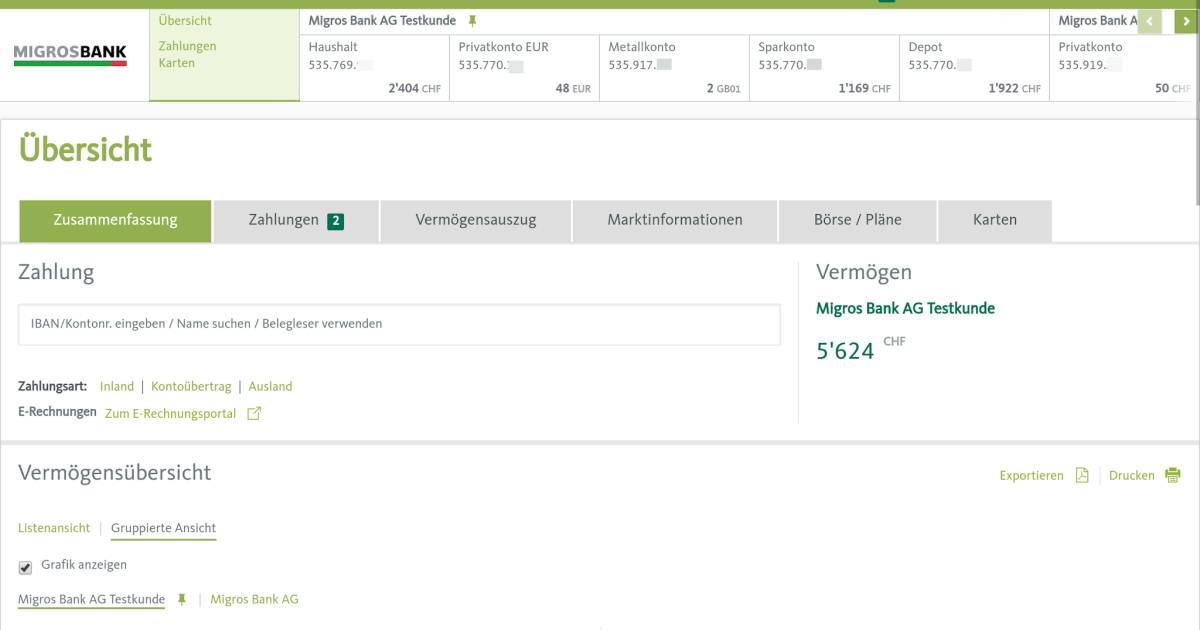Click the Migros Bank AG group link
1200x630 pixels.
(x=254, y=598)
